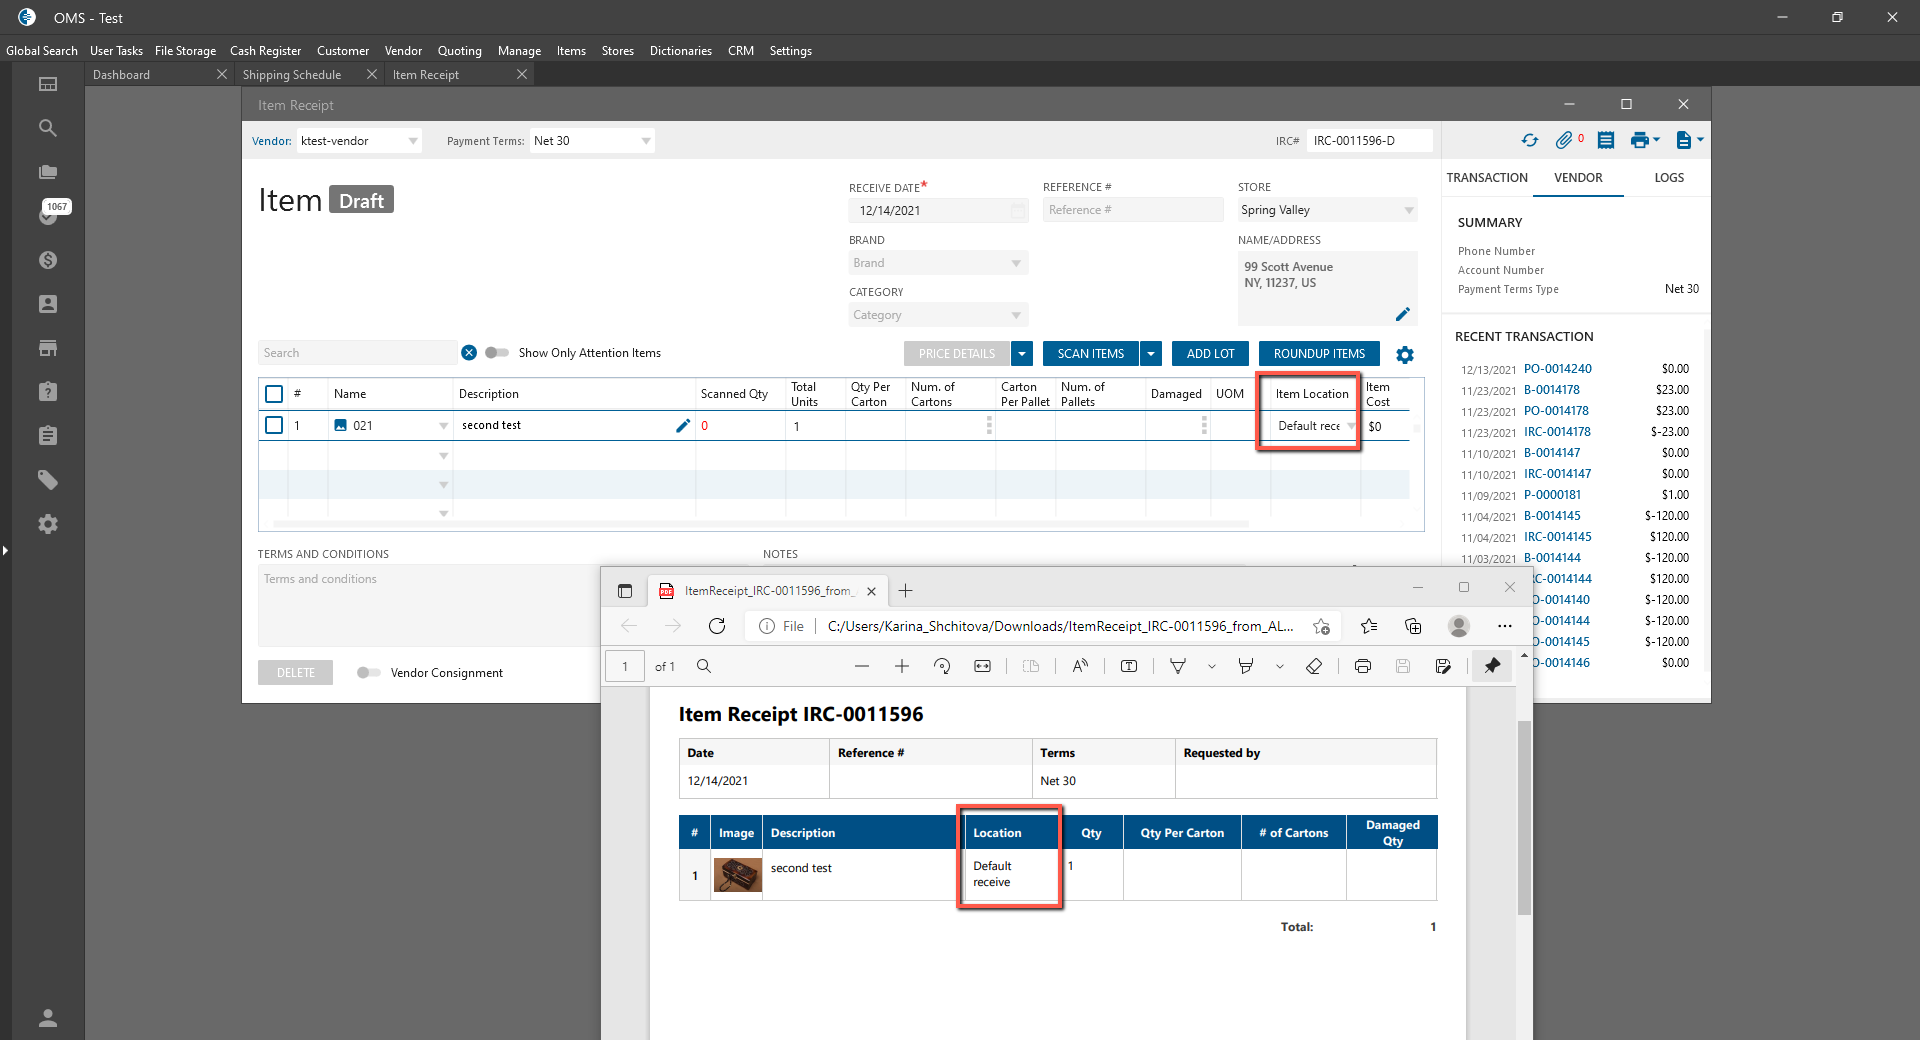
Task: Clear the item search with X icon
Action: pos(469,353)
